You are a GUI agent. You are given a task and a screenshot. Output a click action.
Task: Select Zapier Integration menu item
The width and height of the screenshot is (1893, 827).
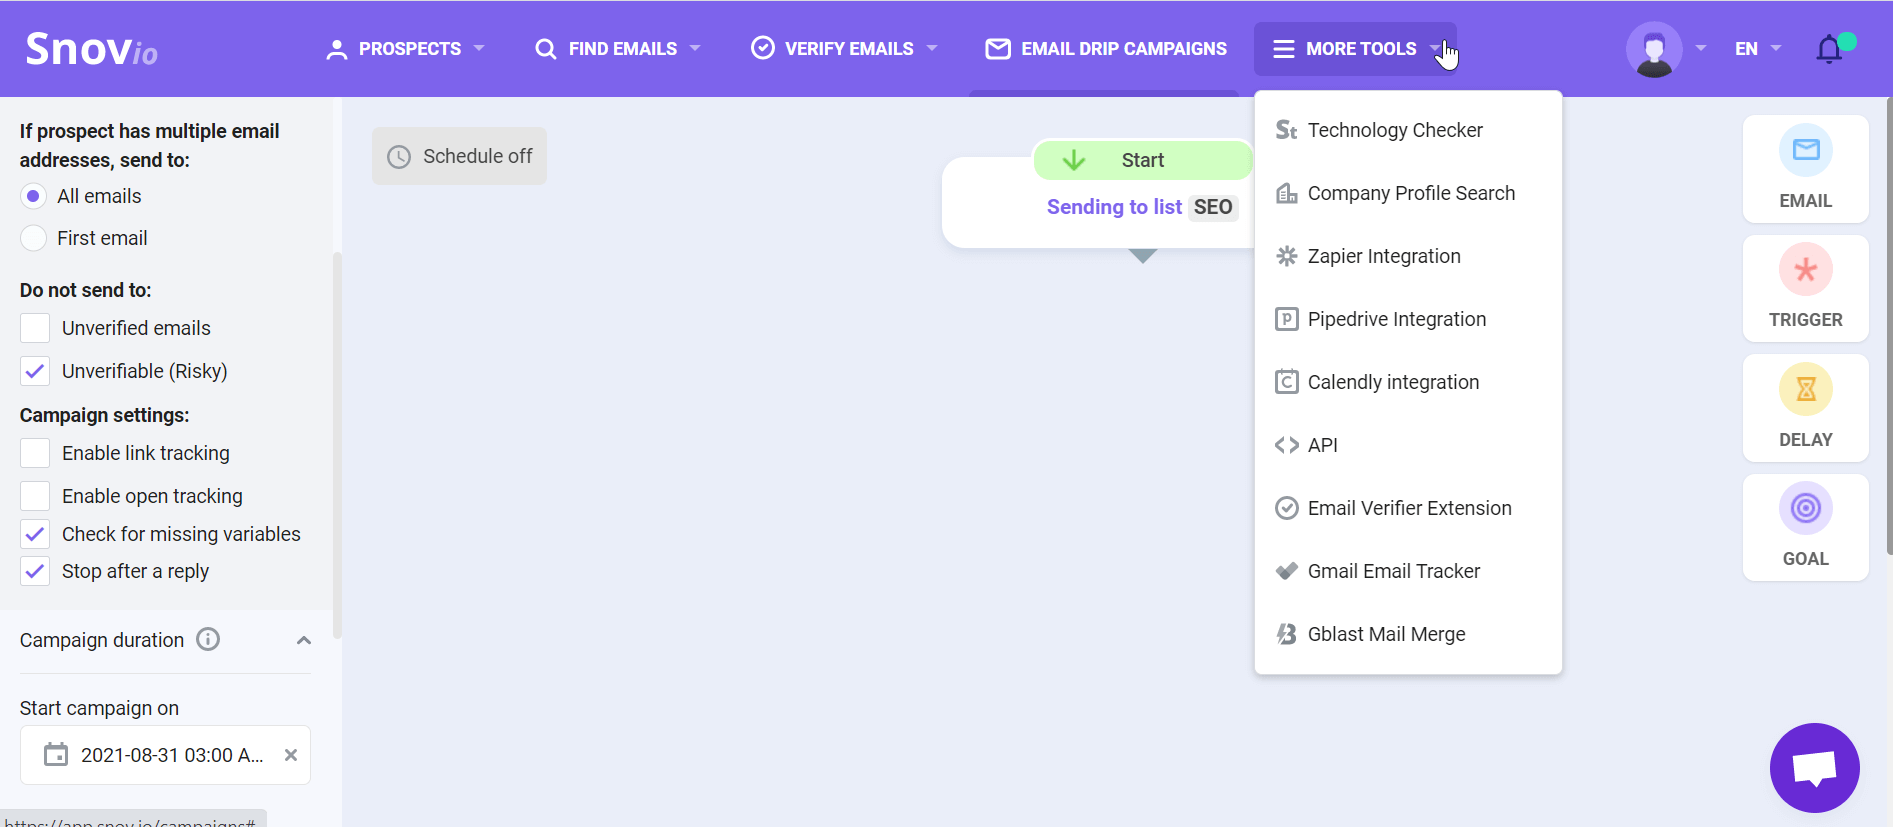pyautogui.click(x=1408, y=256)
